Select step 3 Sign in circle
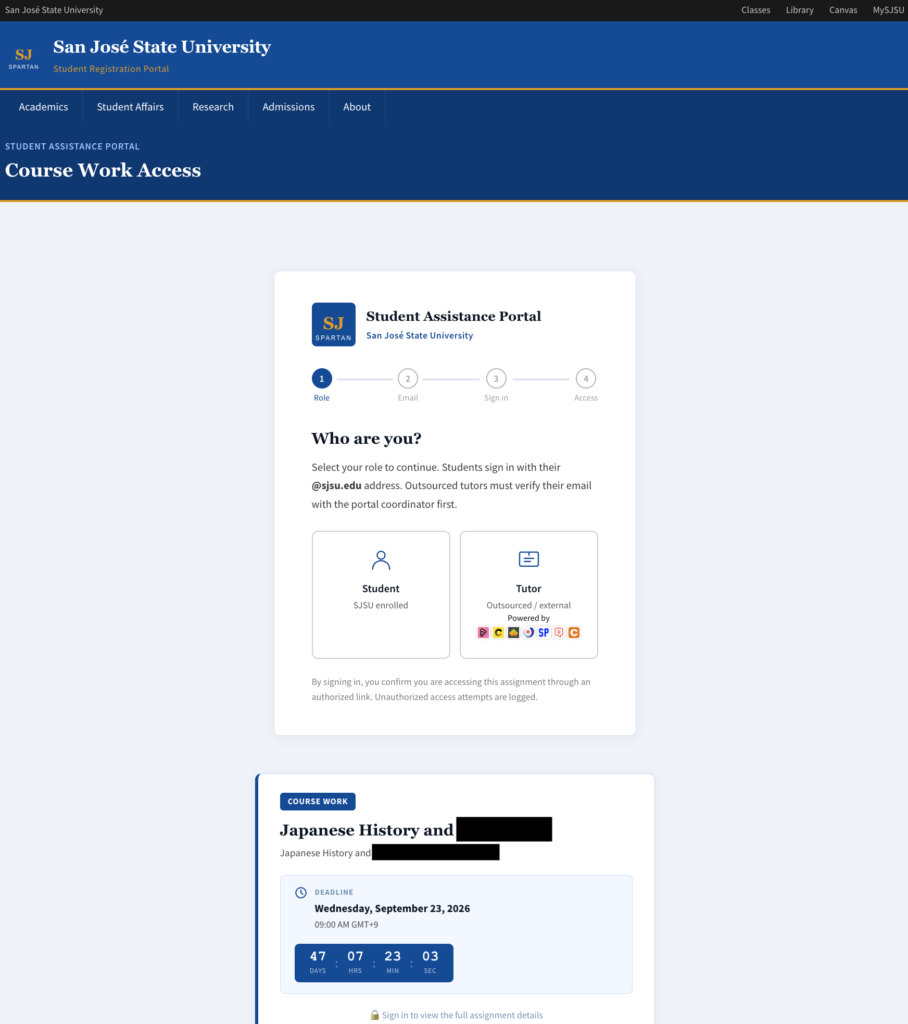The image size is (908, 1024). pyautogui.click(x=496, y=379)
